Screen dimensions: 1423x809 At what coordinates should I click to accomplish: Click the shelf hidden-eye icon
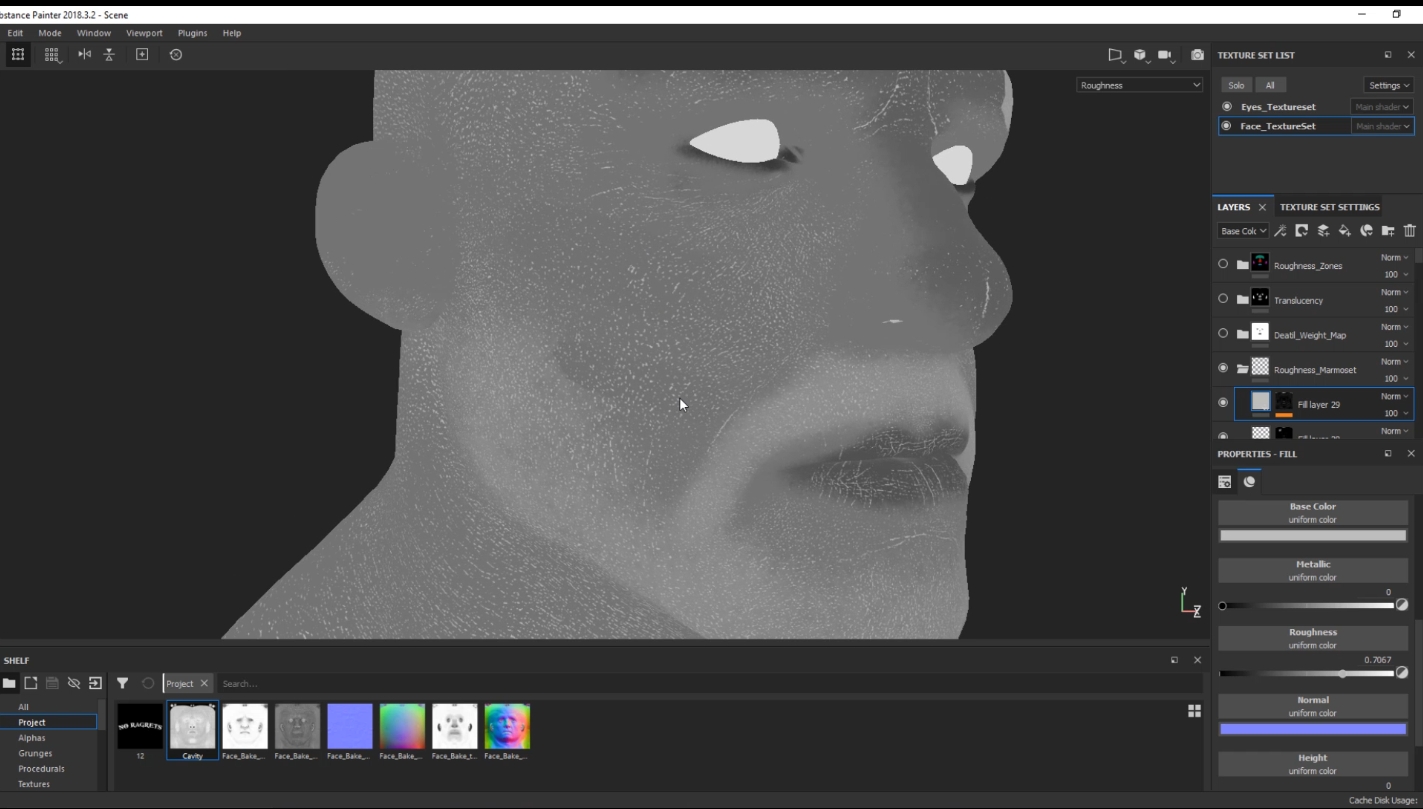(74, 683)
